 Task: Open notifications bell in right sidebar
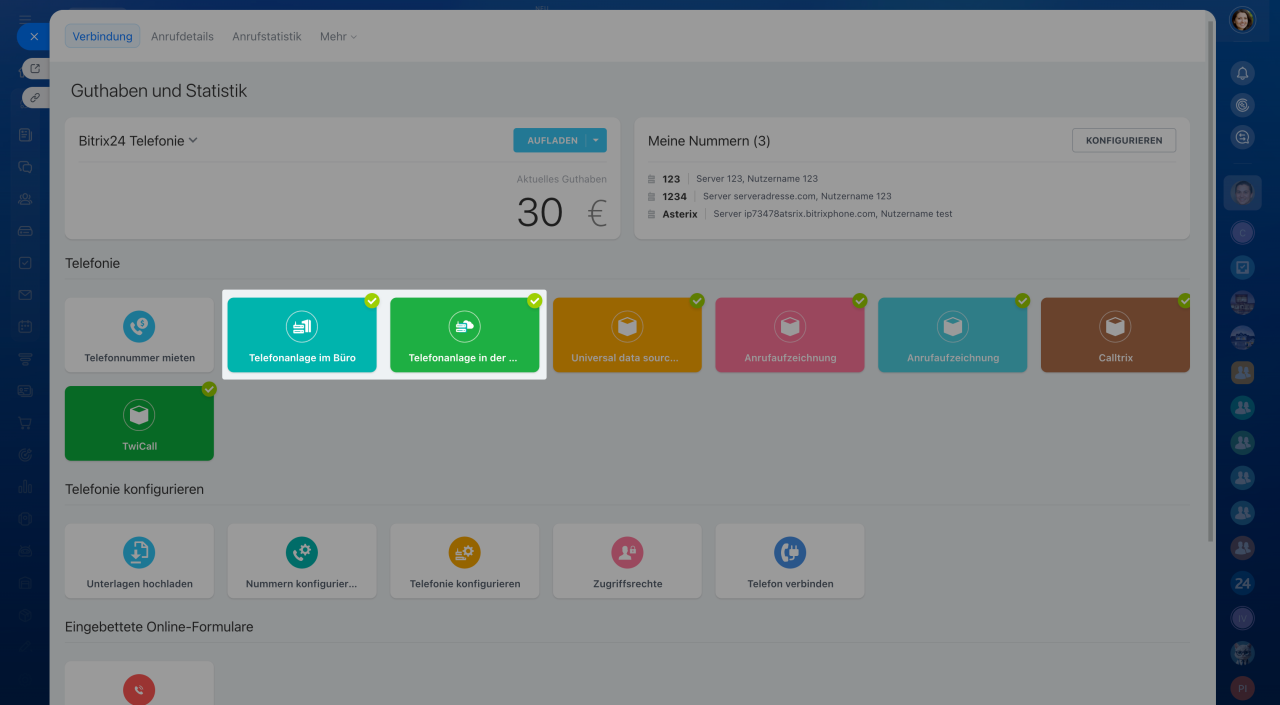[x=1242, y=73]
